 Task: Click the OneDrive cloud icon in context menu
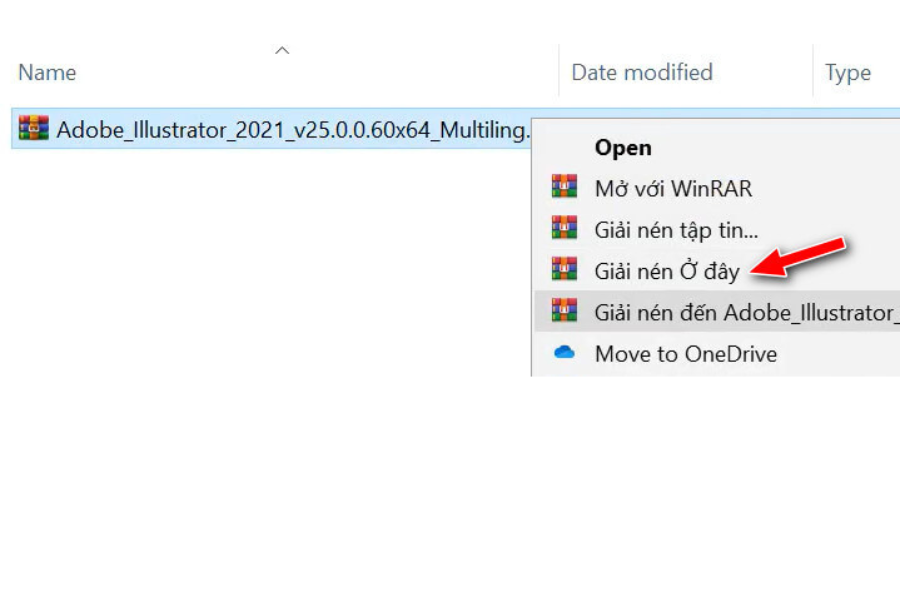click(564, 353)
